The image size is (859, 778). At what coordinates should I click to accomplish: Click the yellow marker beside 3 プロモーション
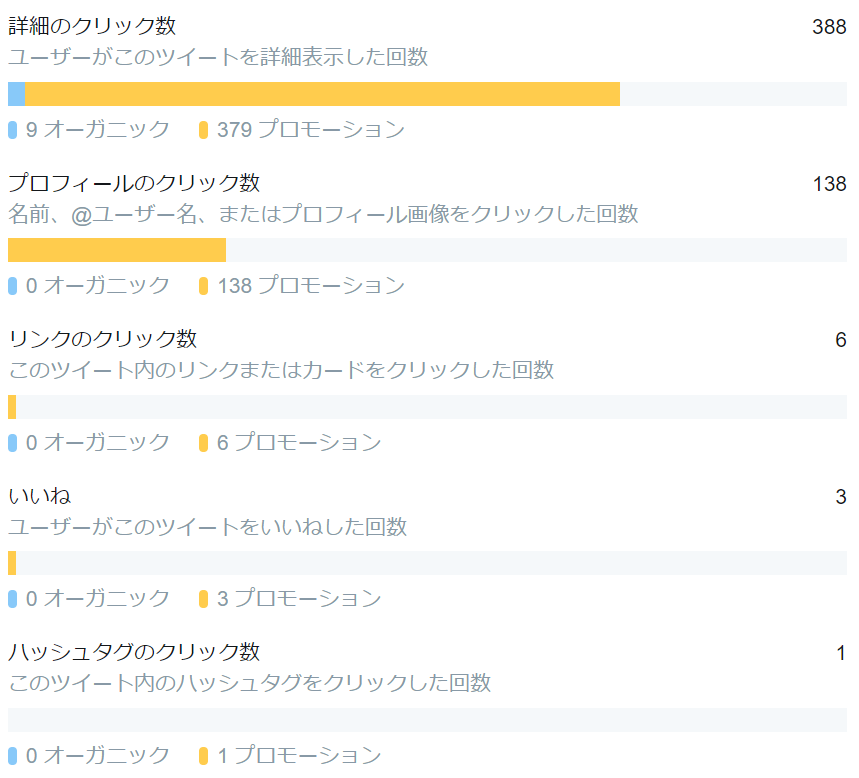coord(203,599)
